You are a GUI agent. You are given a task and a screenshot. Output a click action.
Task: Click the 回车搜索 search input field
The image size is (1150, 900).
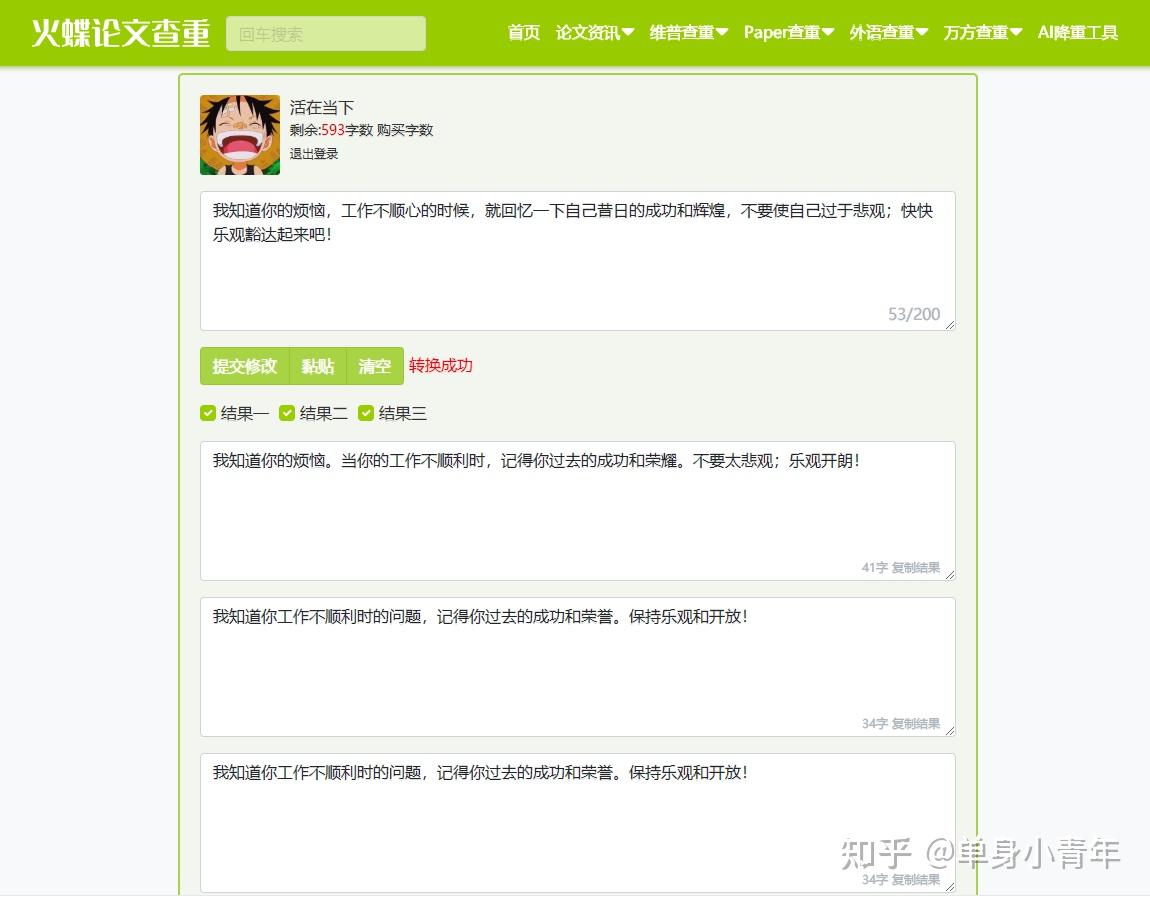click(325, 33)
